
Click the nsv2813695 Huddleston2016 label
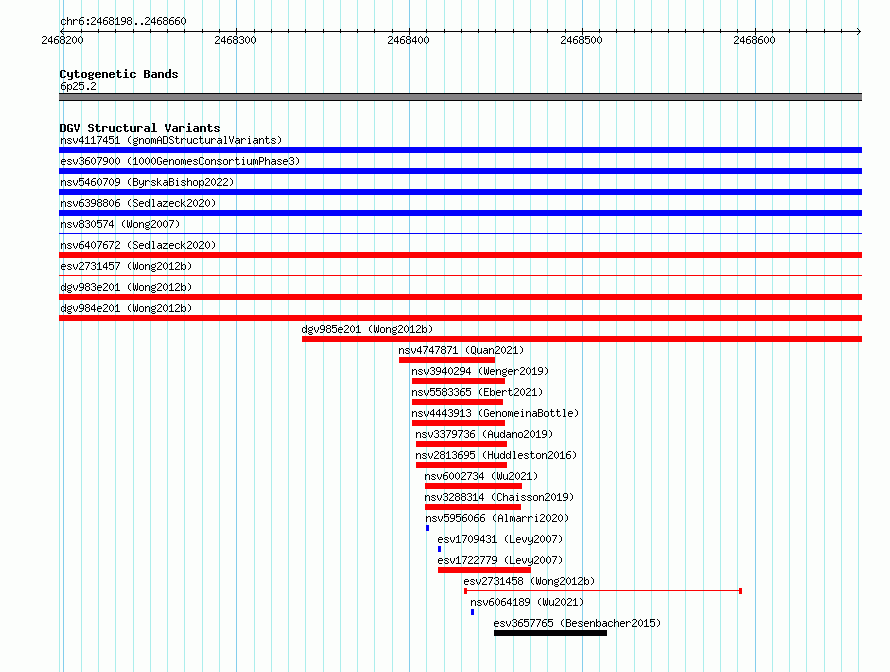pyautogui.click(x=496, y=455)
